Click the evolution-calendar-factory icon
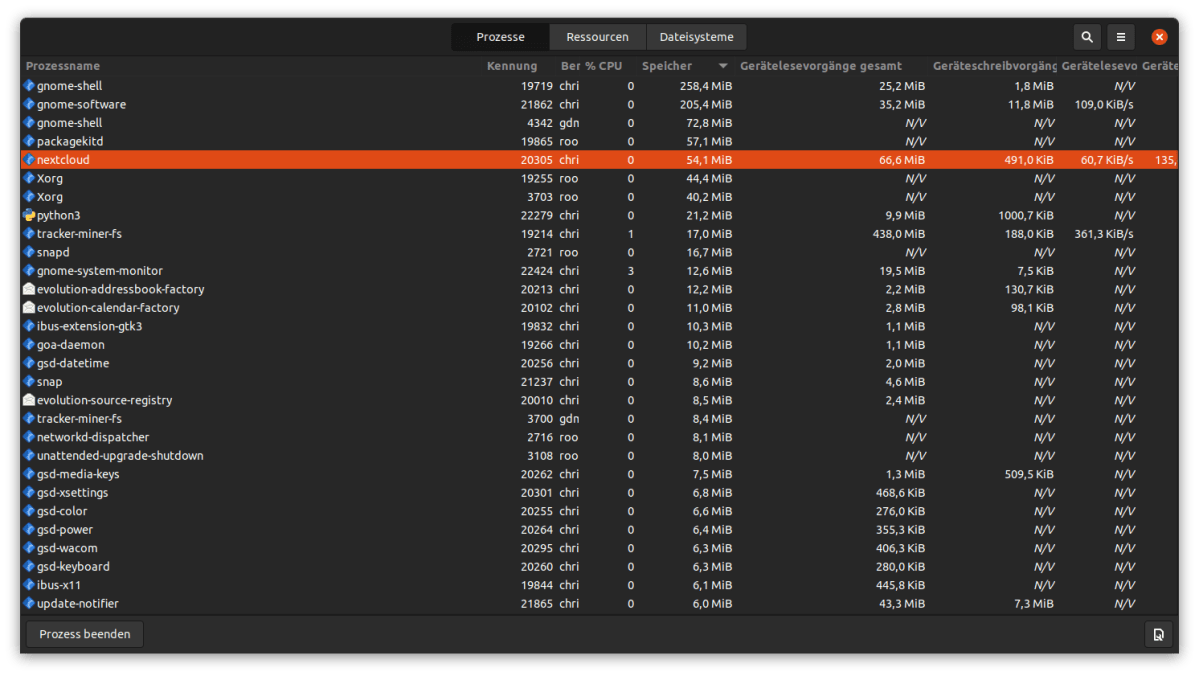The width and height of the screenshot is (1199, 676). [29, 307]
